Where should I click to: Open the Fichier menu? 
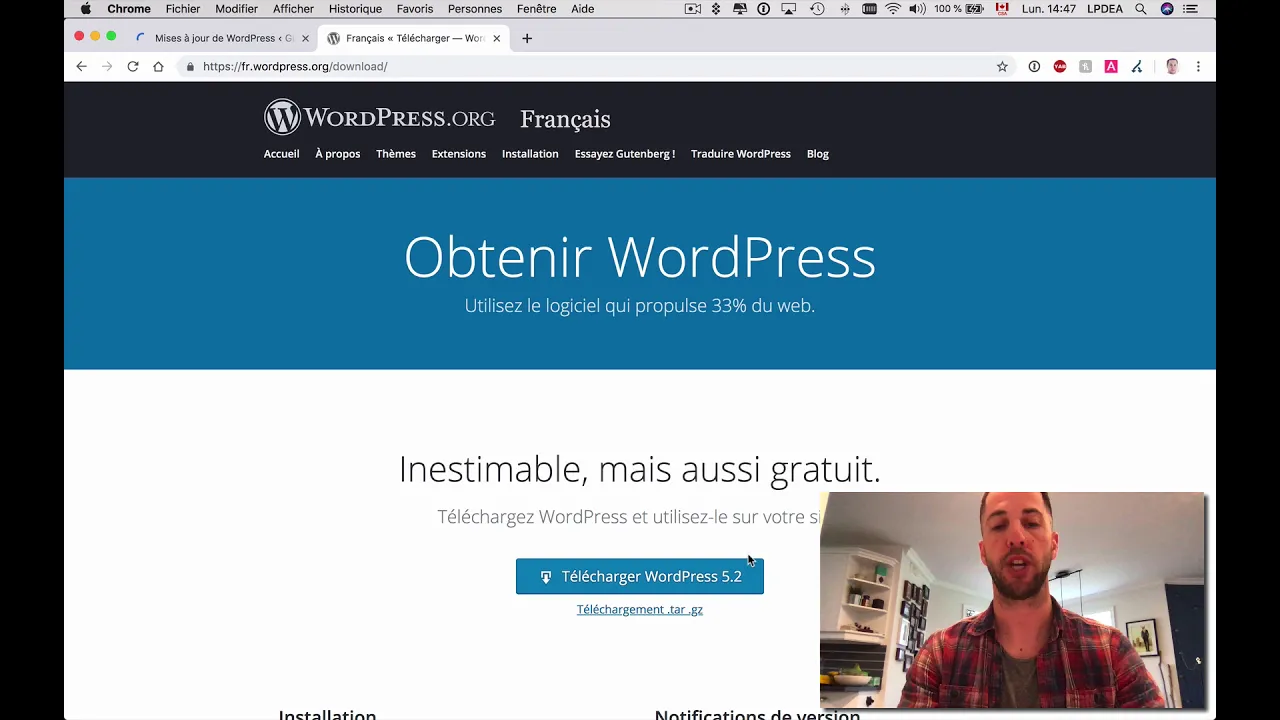183,9
